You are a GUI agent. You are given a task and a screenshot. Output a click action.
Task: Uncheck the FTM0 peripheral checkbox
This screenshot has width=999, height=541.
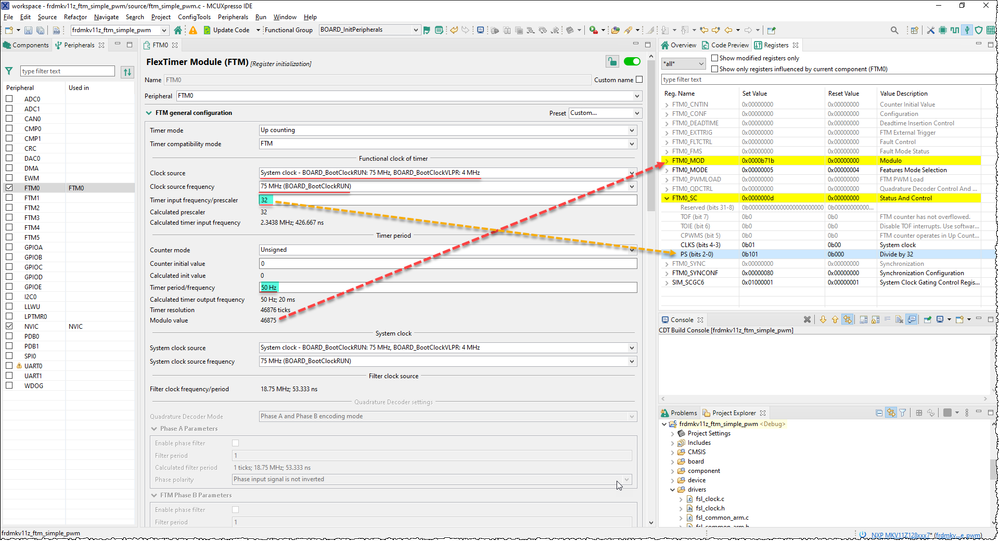(9, 188)
